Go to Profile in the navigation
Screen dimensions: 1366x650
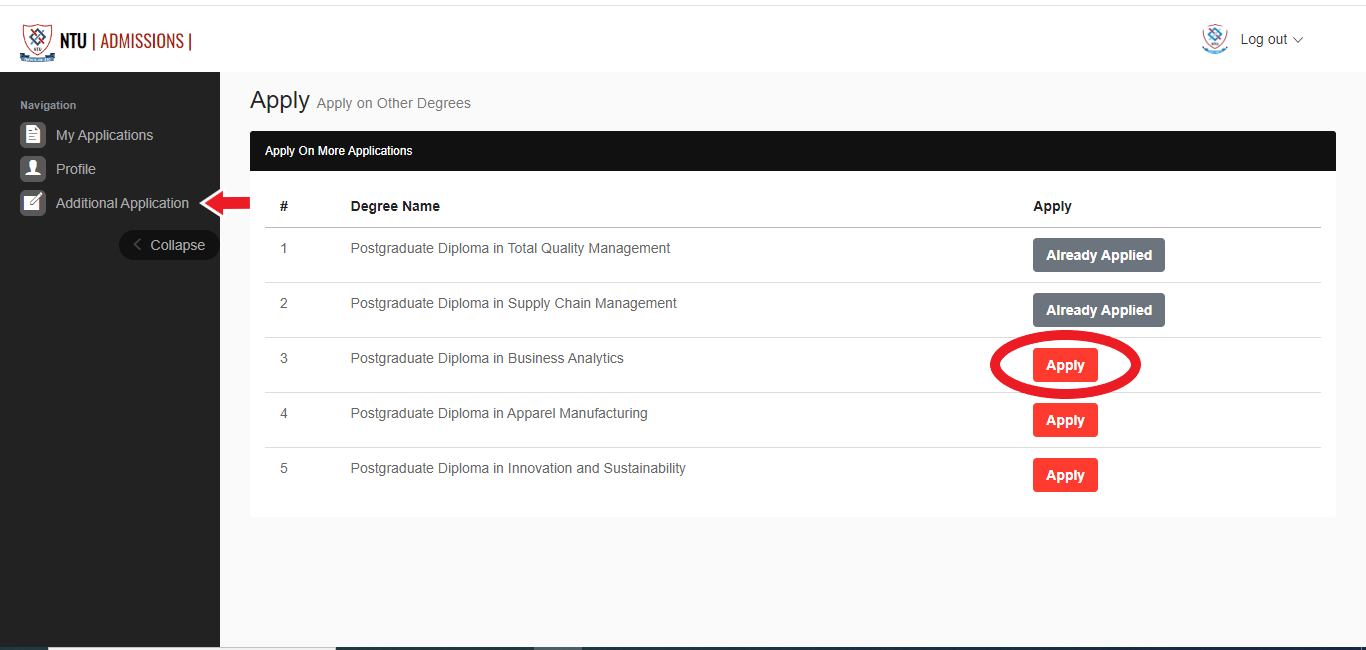(76, 169)
